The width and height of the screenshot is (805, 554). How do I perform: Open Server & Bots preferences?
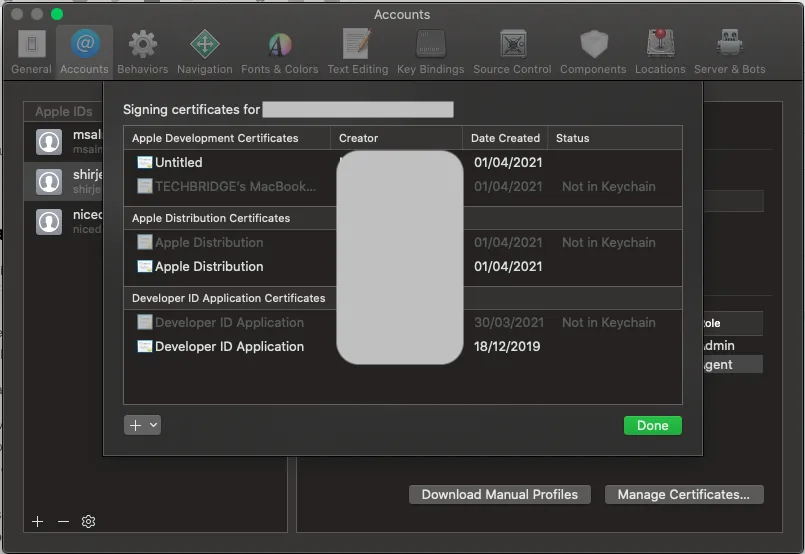click(x=730, y=52)
